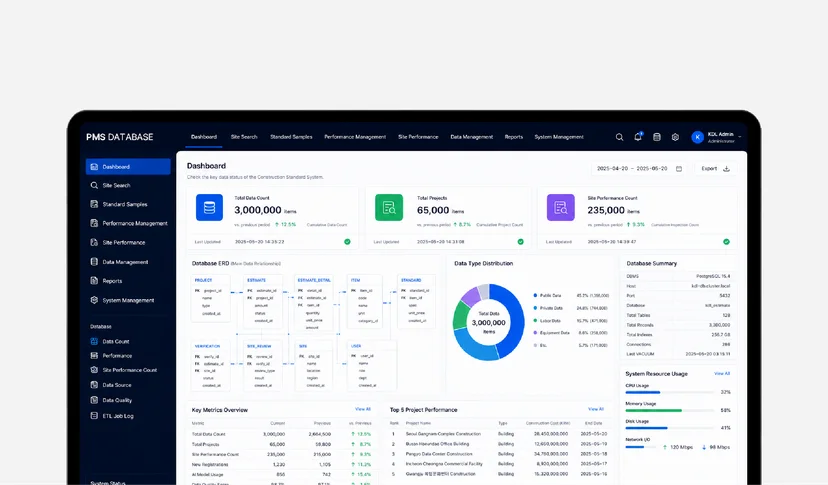Expand the KDL Admin account dropdown arrow

pyautogui.click(x=740, y=137)
